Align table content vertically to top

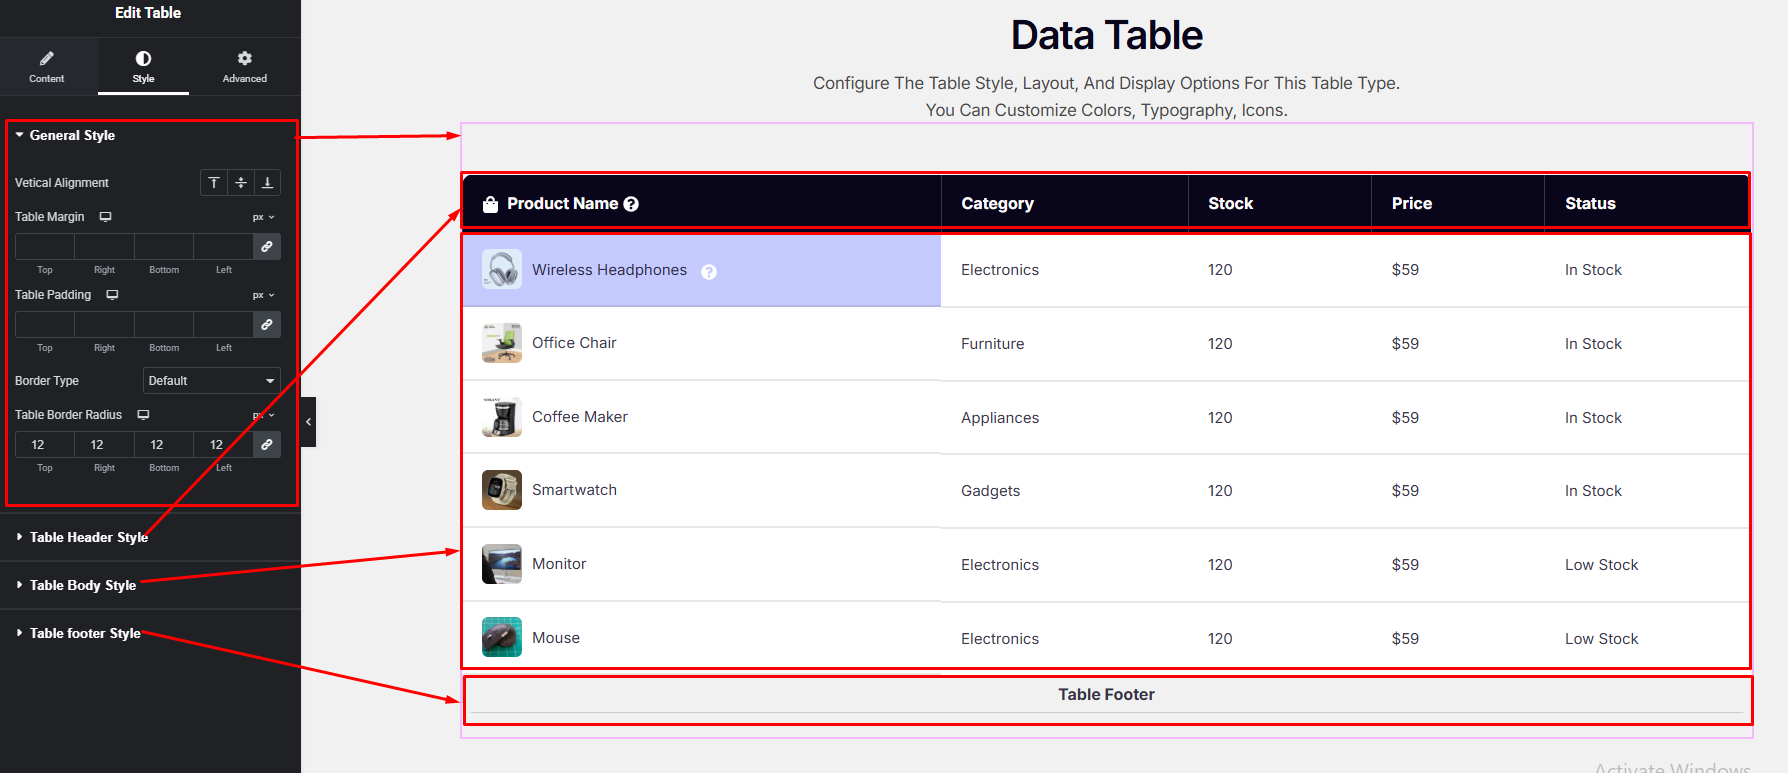pyautogui.click(x=214, y=183)
